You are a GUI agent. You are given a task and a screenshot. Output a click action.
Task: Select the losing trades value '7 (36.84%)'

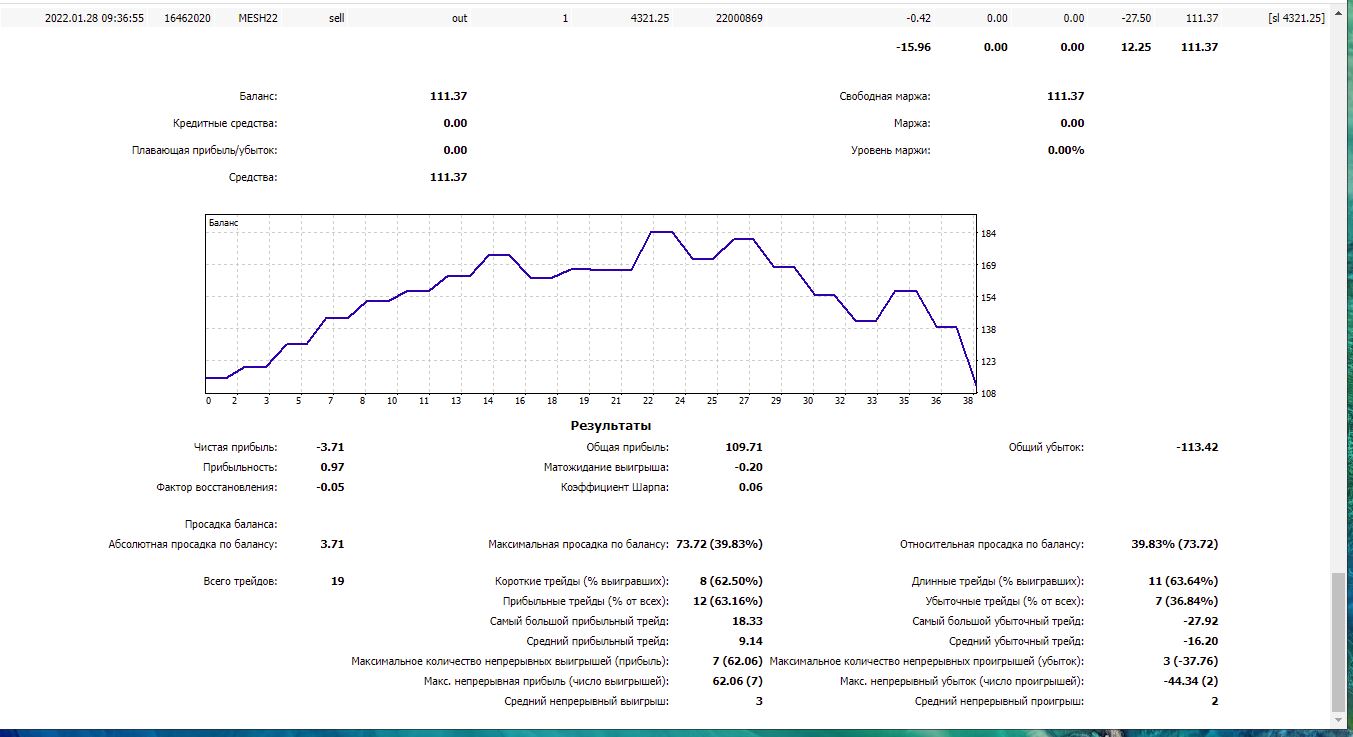(x=1187, y=601)
